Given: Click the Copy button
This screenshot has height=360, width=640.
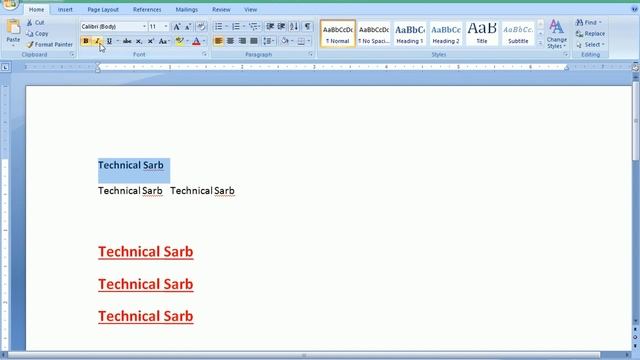Looking at the screenshot, I should 37,33.
